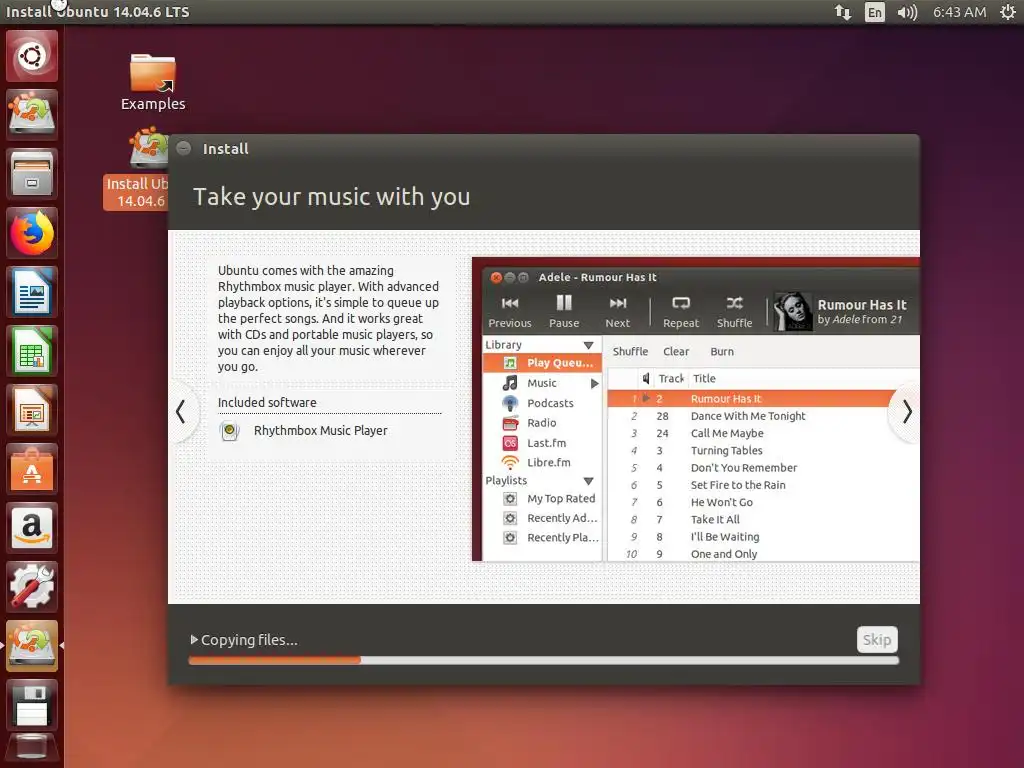Select the Turning Tables track
Viewport: 1024px width, 768px height.
tap(763, 451)
